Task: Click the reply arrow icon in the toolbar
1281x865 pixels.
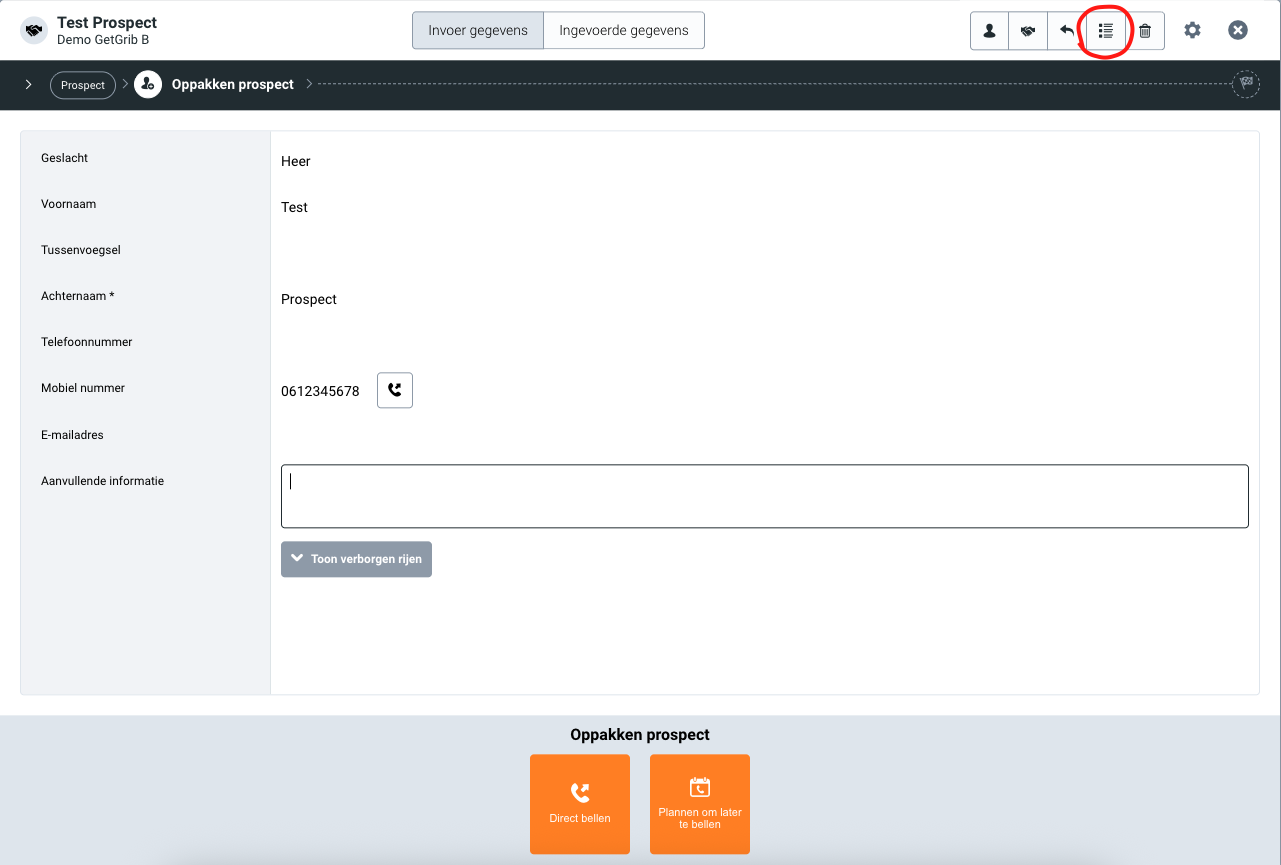Action: (1067, 31)
